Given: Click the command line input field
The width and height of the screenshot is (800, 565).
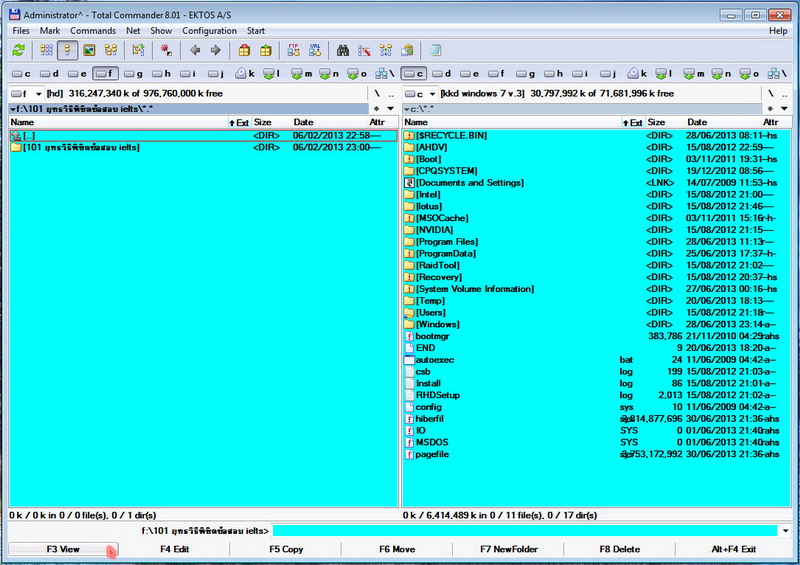Looking at the screenshot, I should click(525, 531).
